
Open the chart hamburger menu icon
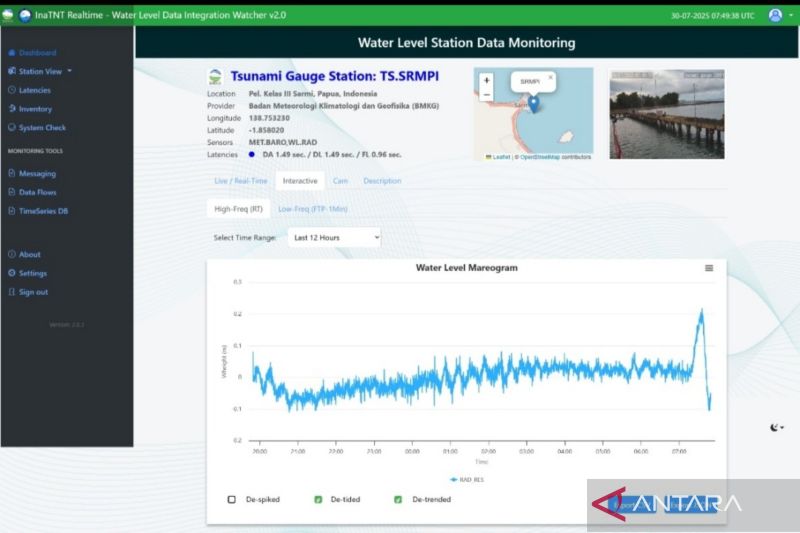click(x=709, y=268)
